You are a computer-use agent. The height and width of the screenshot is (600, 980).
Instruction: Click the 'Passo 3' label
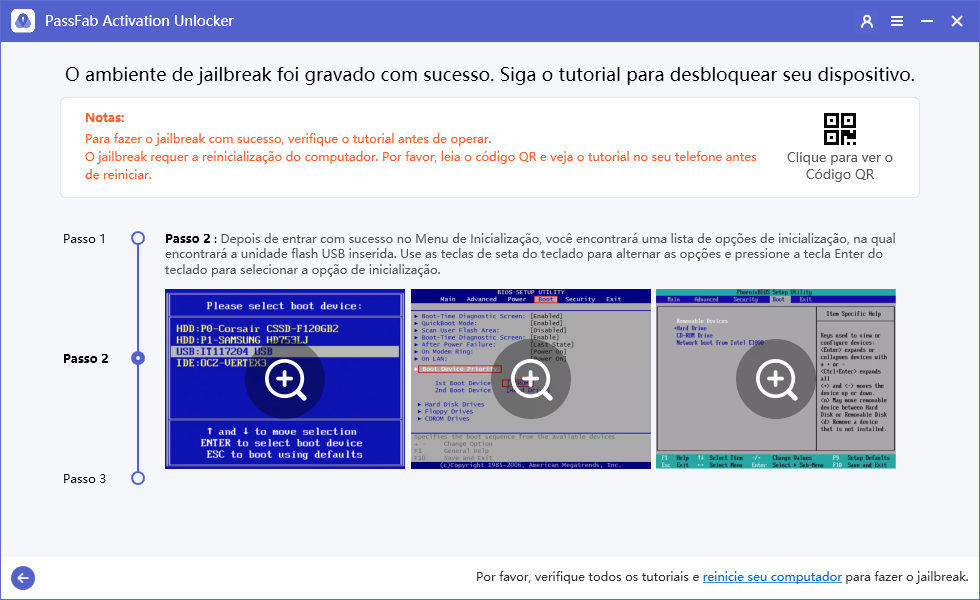click(84, 478)
